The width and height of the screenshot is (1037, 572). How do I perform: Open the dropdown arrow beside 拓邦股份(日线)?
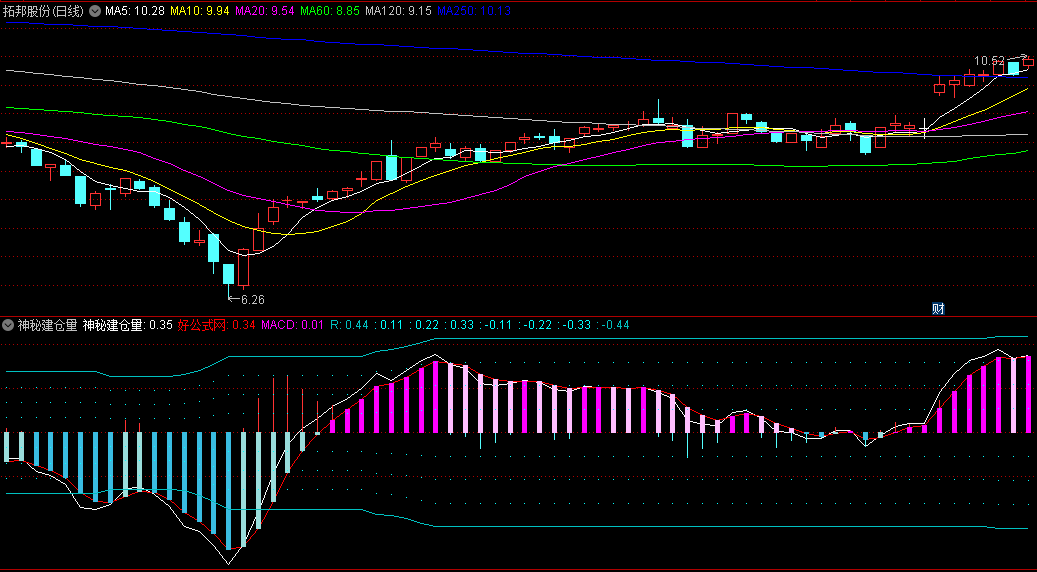click(x=95, y=11)
